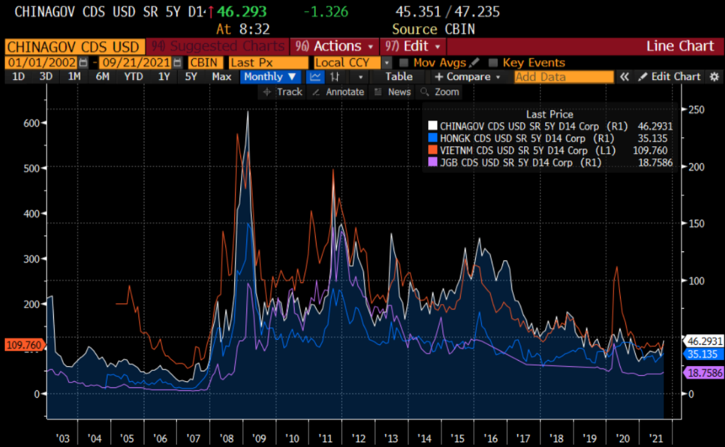Screen dimensions: 725x447
Task: Open the Actions menu
Action: (x=334, y=46)
